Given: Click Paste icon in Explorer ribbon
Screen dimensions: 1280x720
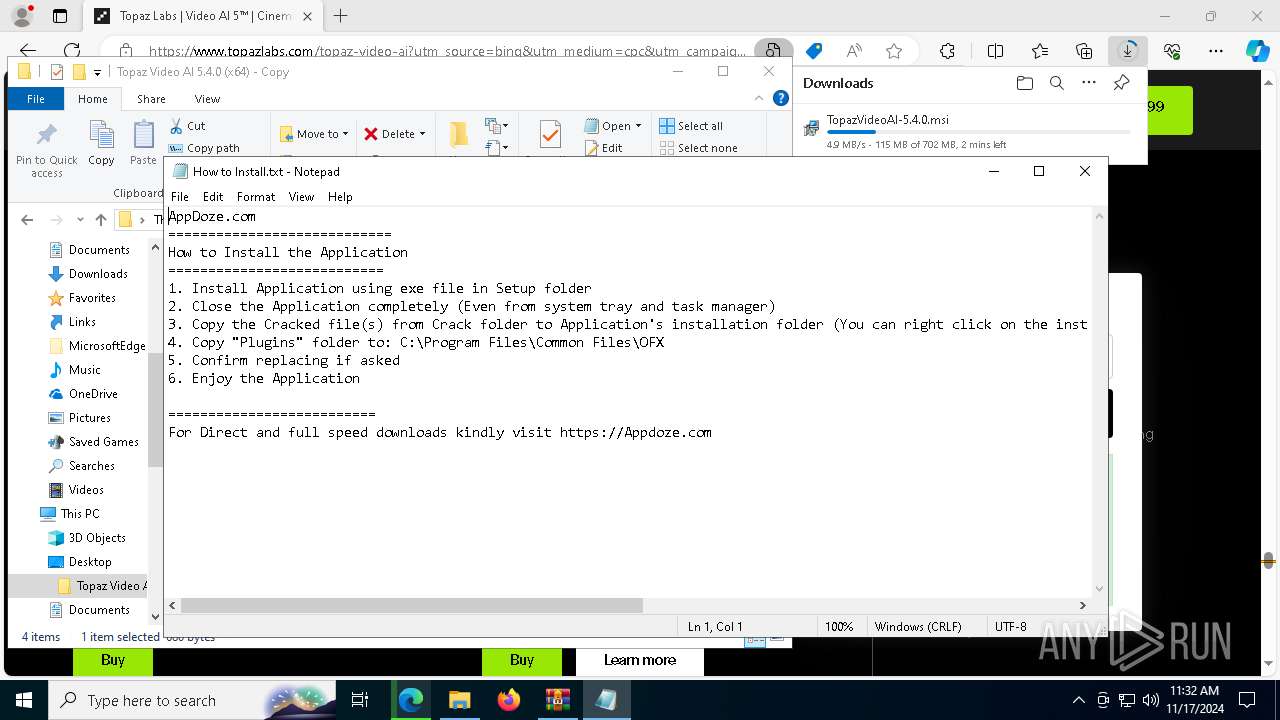Looking at the screenshot, I should (x=143, y=143).
